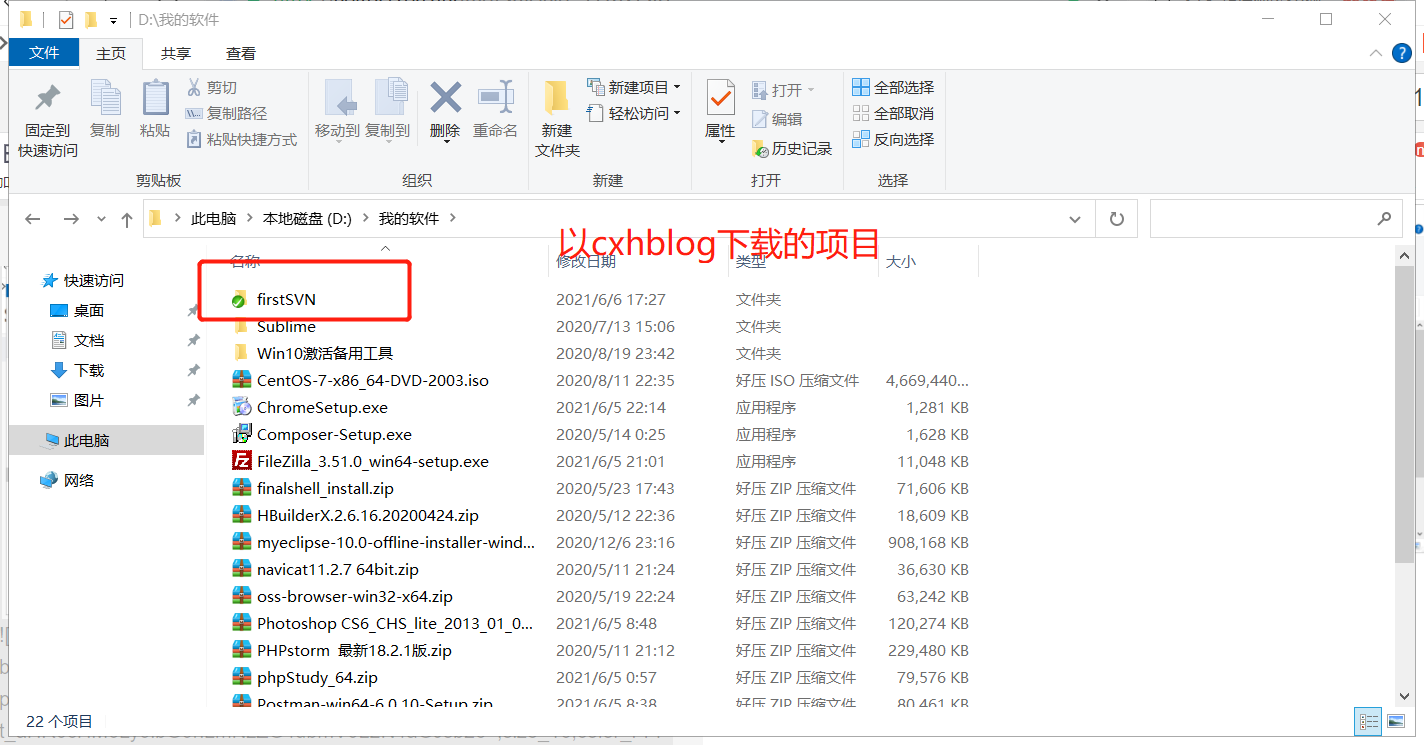
Task: Switch to Details view icon in status bar
Action: (x=1368, y=721)
